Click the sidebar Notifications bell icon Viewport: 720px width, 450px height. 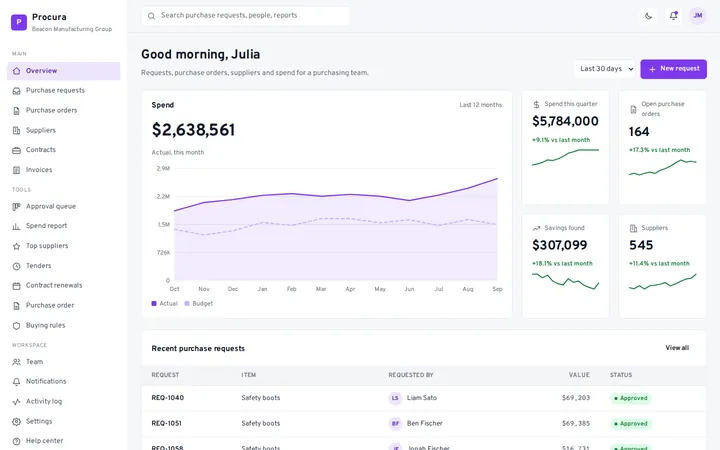pos(17,382)
